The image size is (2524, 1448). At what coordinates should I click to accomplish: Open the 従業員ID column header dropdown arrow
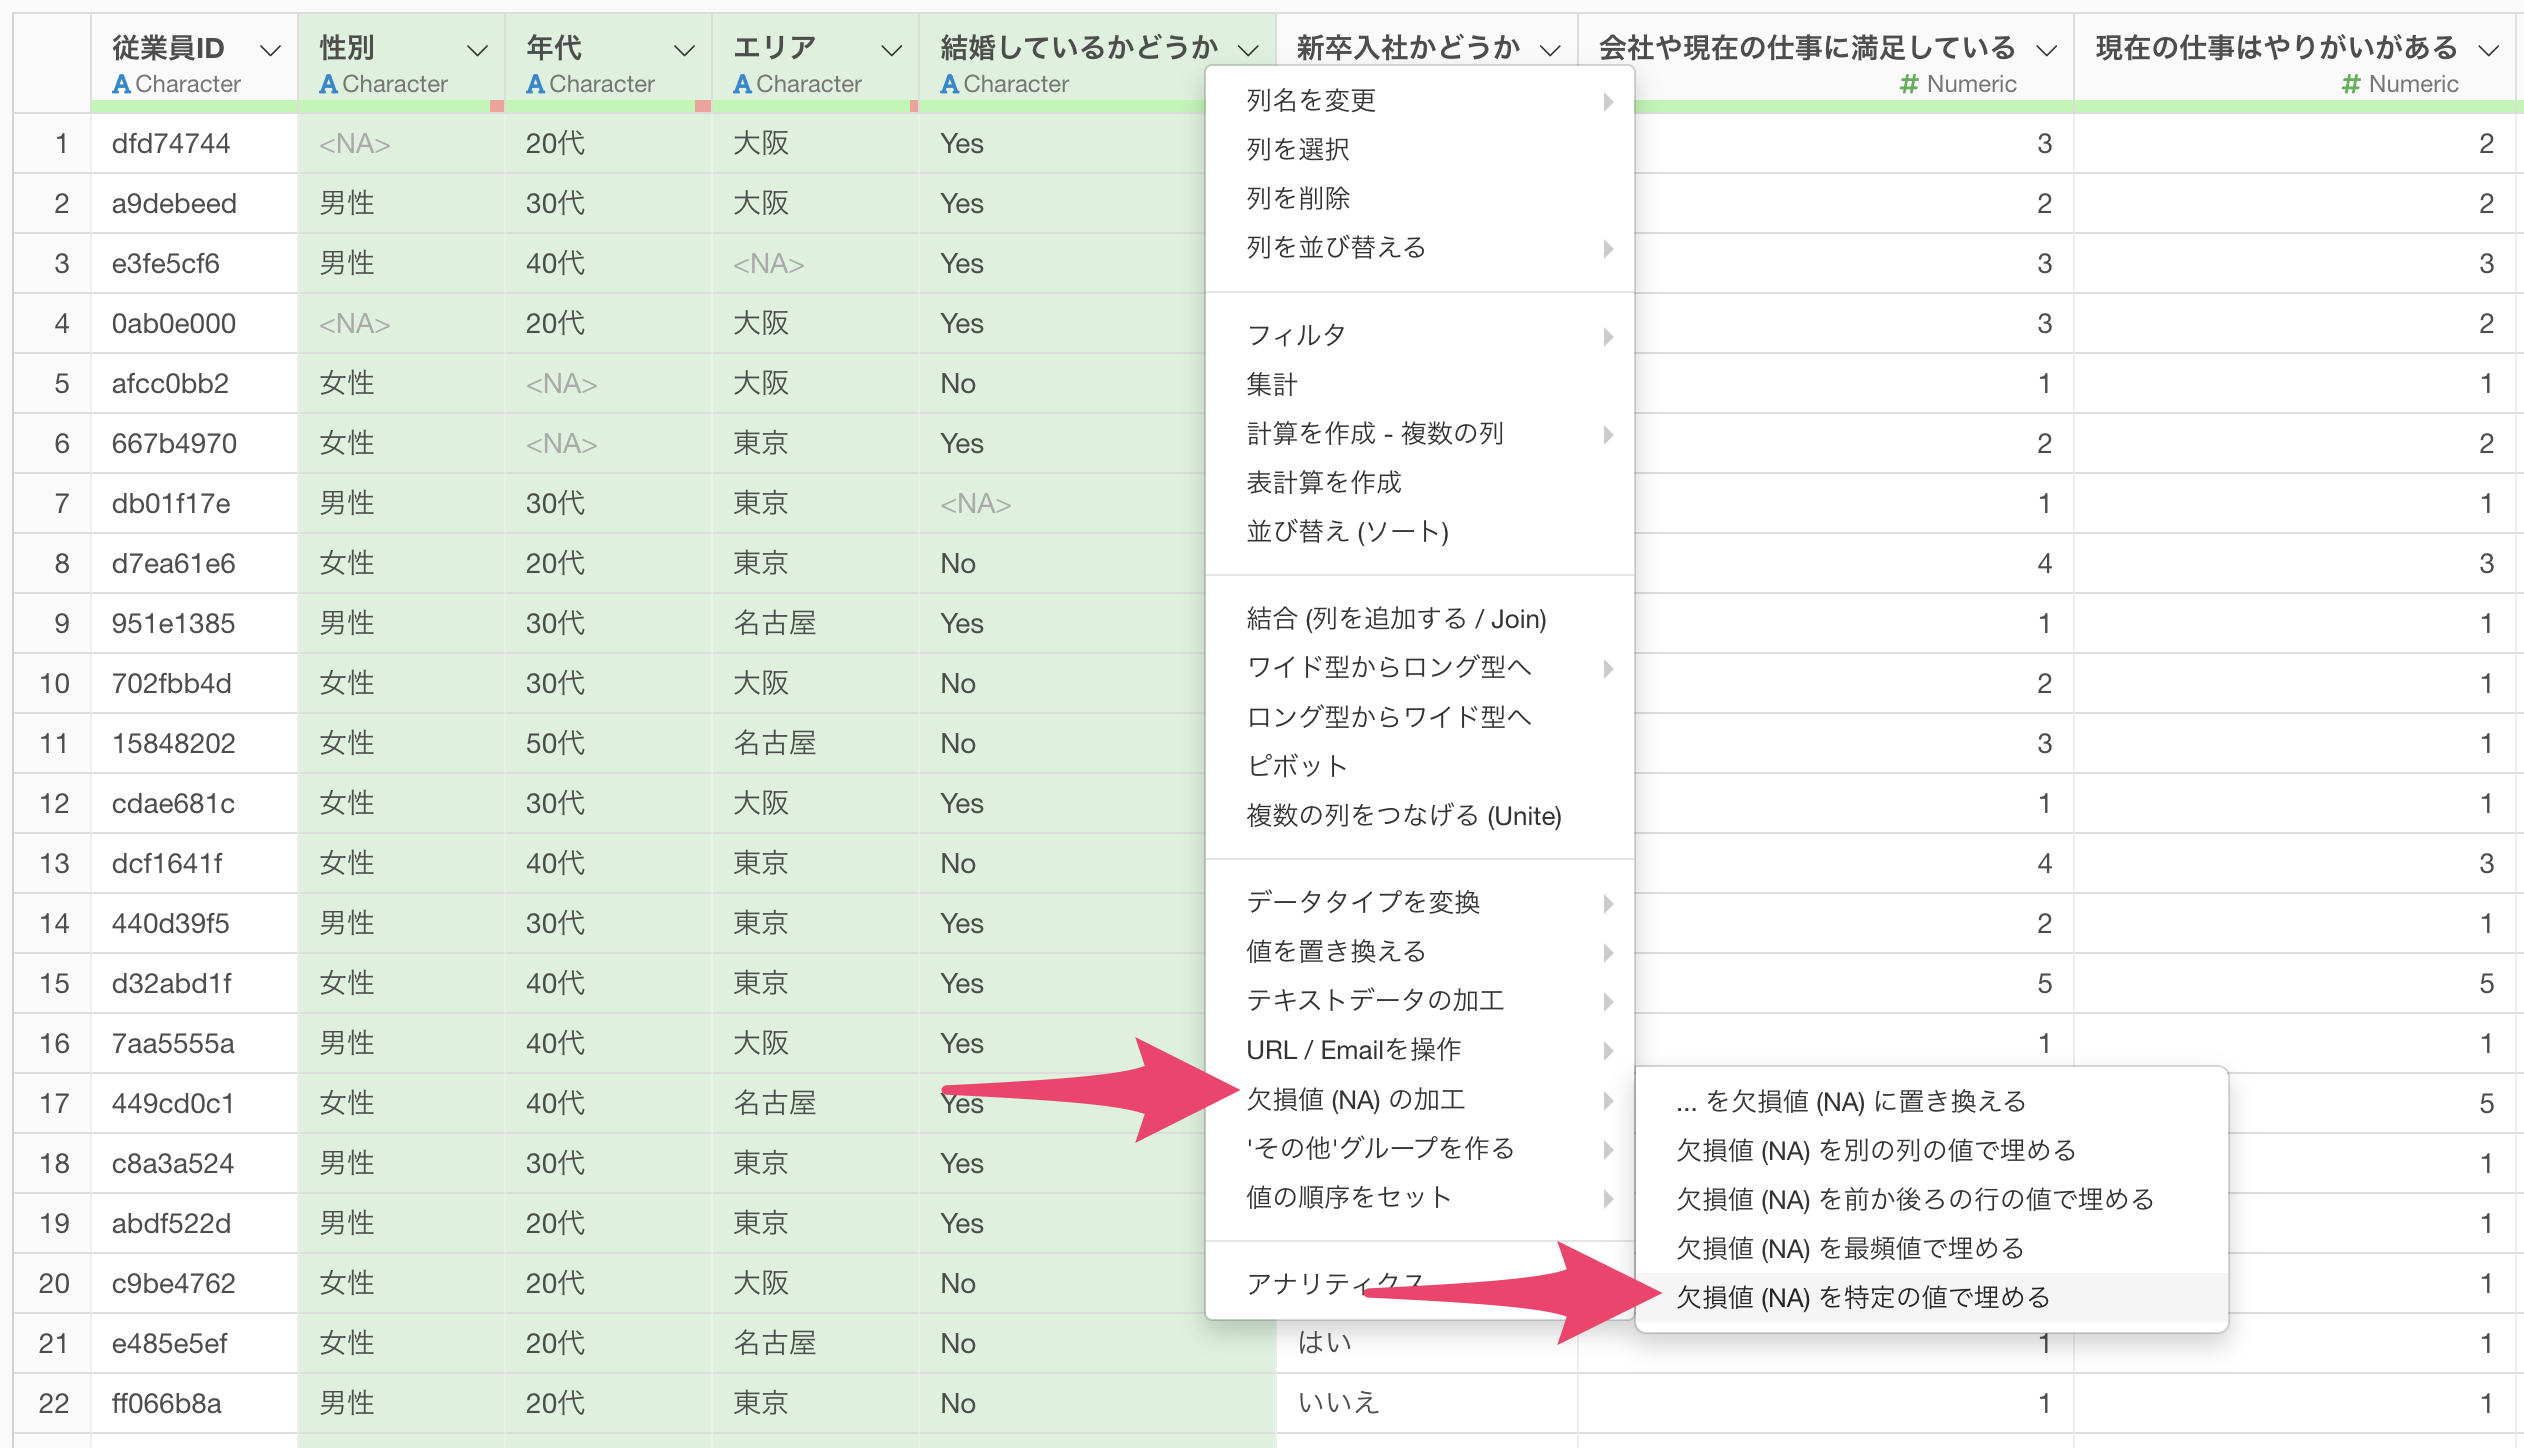click(x=270, y=50)
